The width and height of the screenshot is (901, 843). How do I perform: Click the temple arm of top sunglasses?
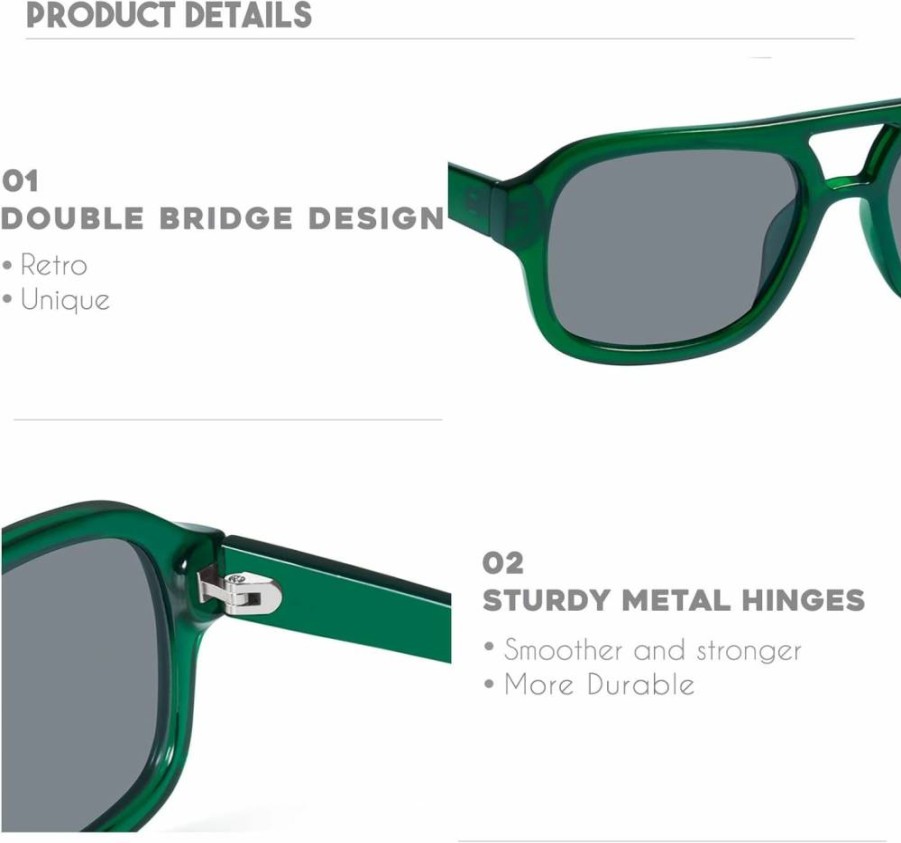click(473, 197)
